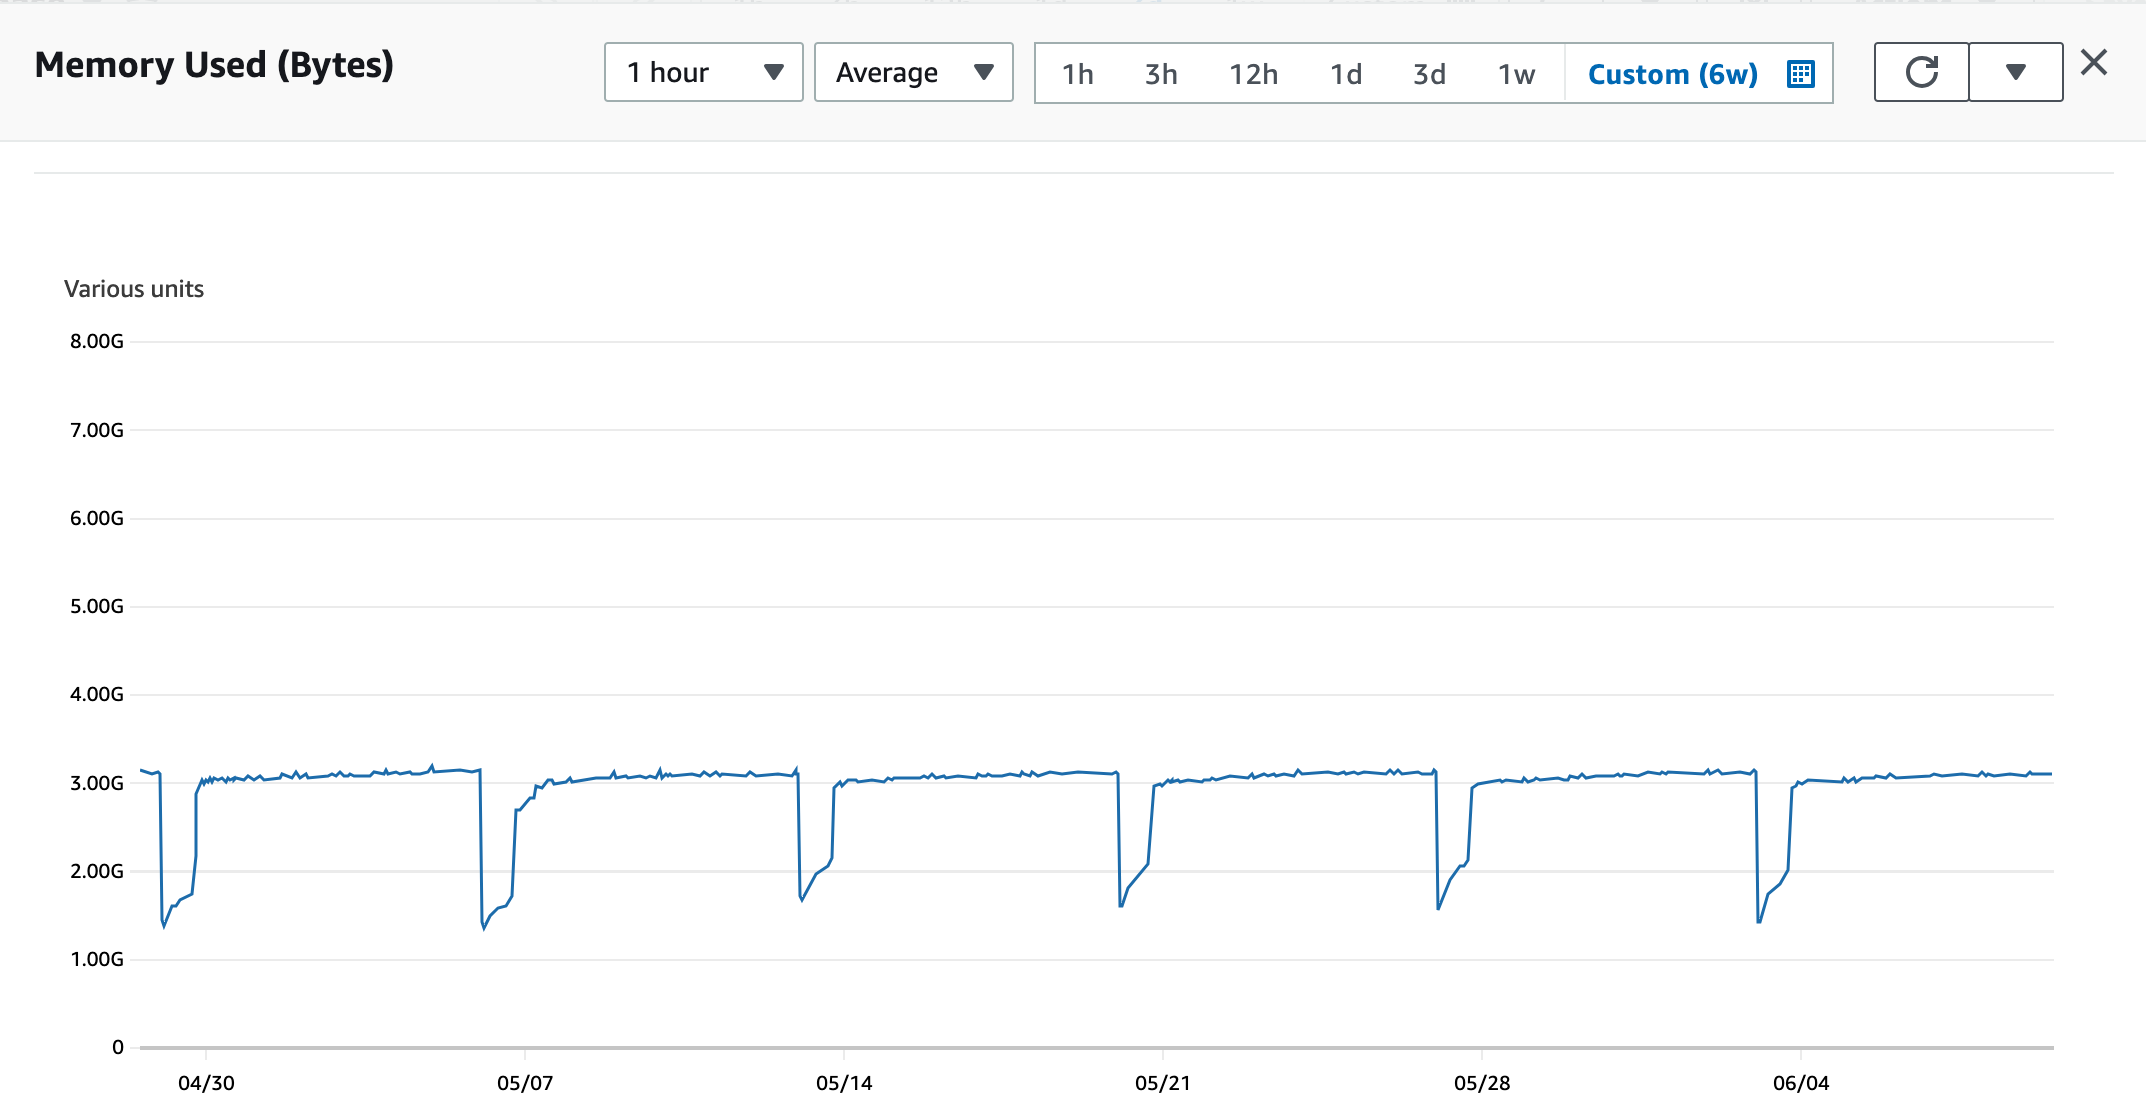Click the calendar grid icon beside Custom (6w)
The image size is (2146, 1112).
pyautogui.click(x=1800, y=72)
